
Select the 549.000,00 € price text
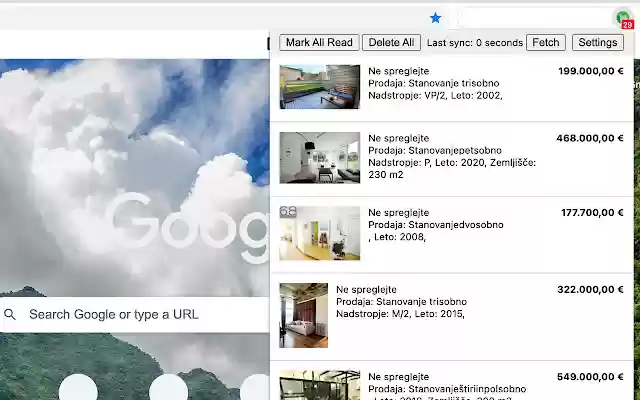pyautogui.click(x=590, y=377)
